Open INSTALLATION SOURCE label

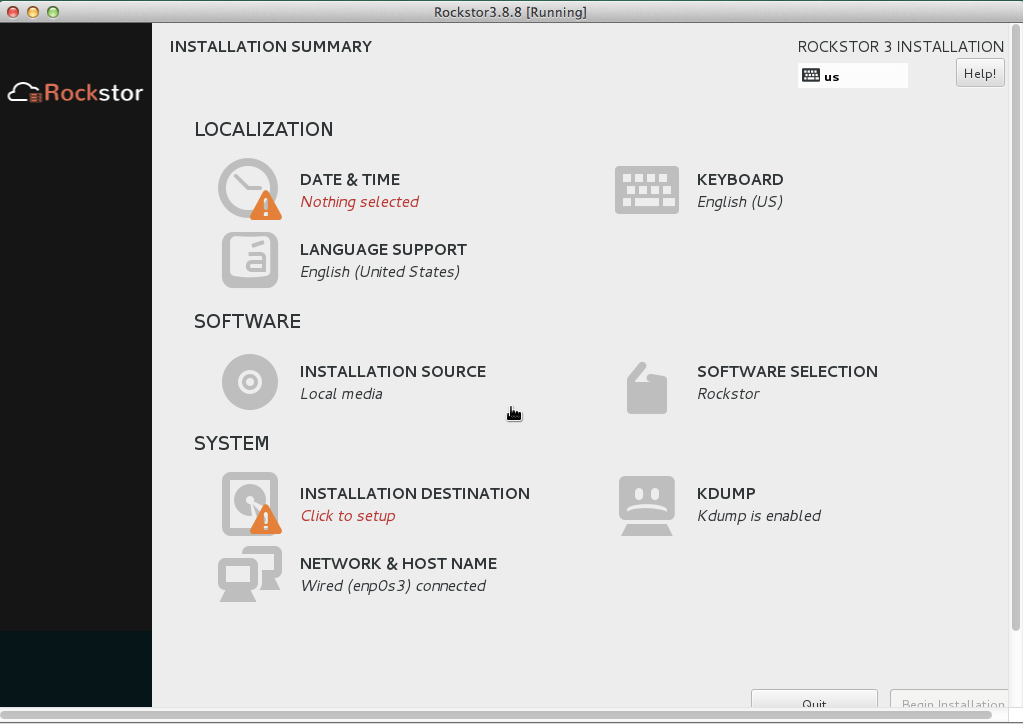tap(393, 371)
